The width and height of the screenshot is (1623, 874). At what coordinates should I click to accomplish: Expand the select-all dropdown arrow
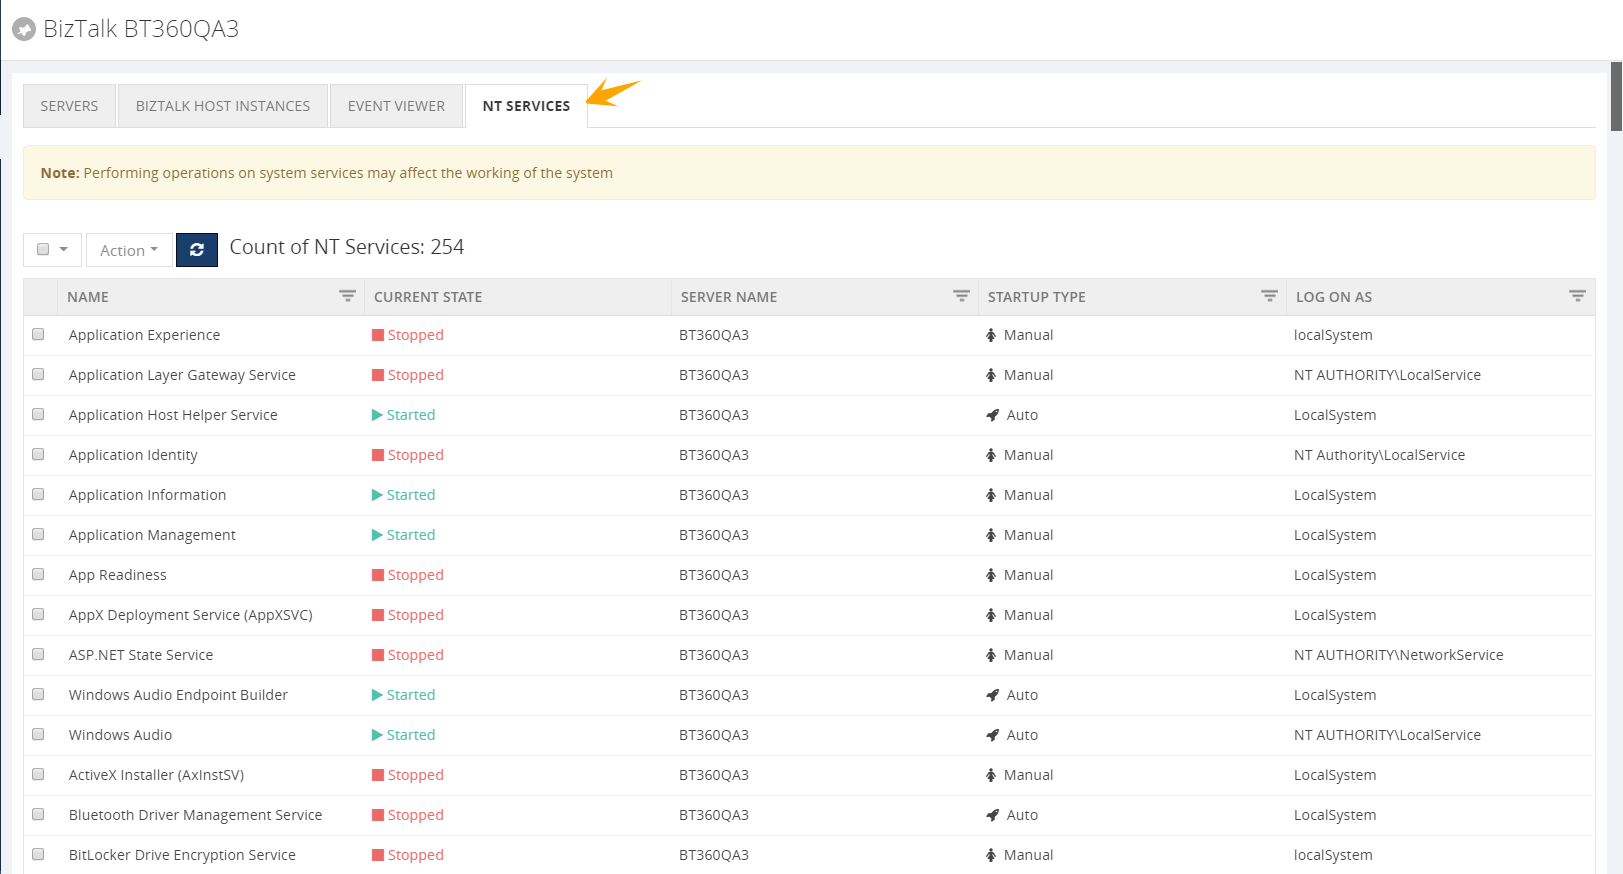(64, 249)
